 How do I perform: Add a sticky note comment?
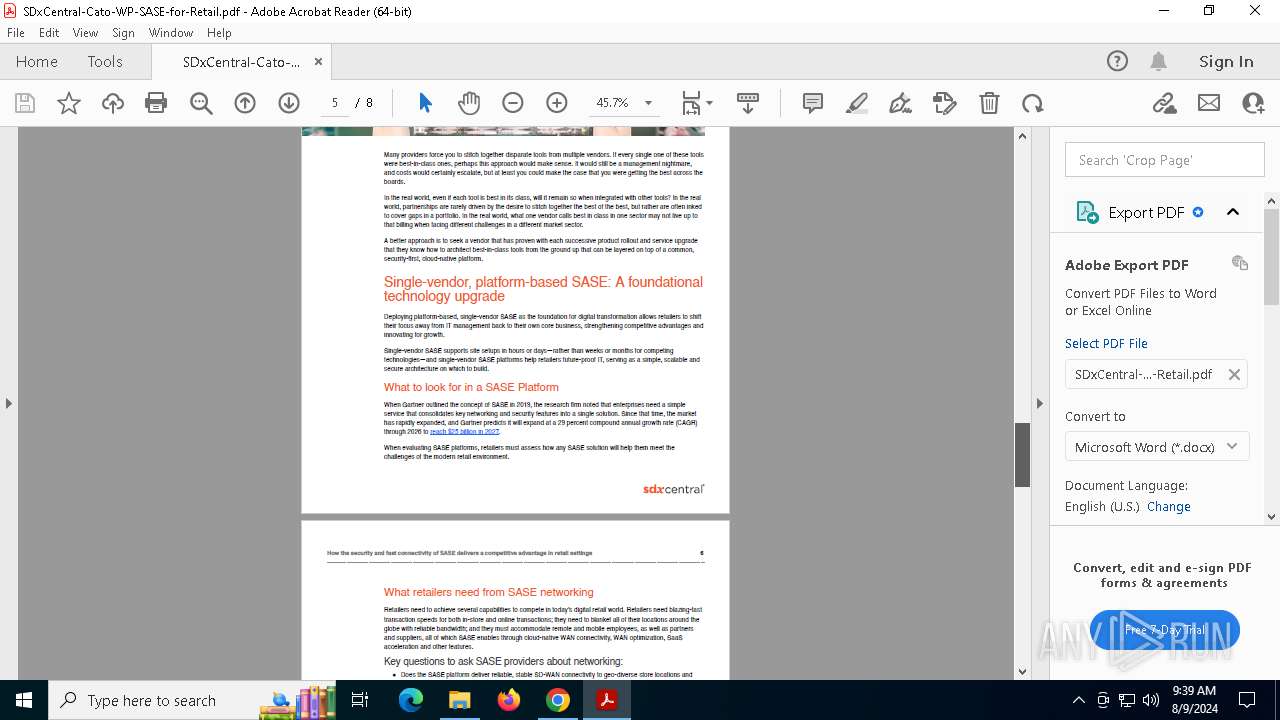tap(813, 103)
